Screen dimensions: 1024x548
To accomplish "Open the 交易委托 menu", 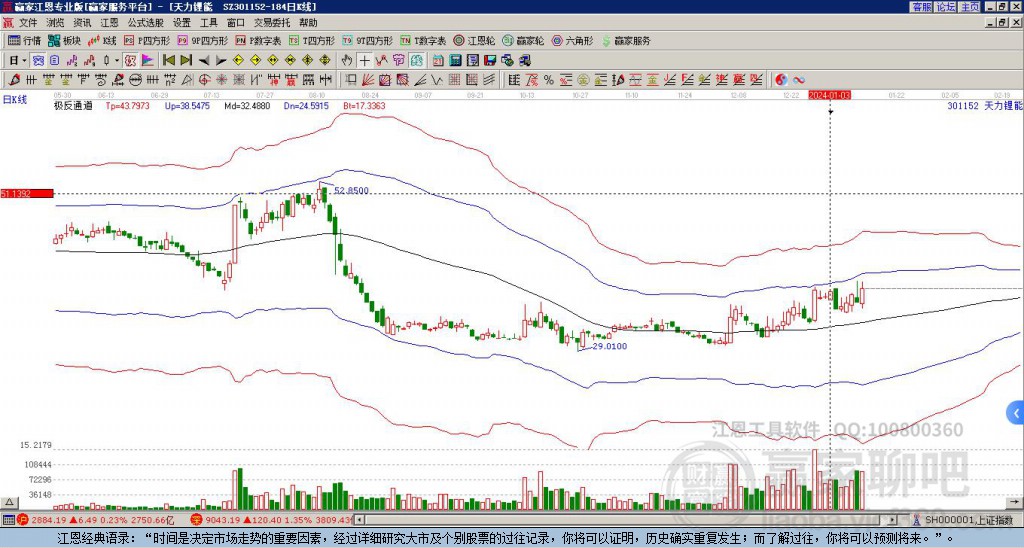I will [272, 23].
